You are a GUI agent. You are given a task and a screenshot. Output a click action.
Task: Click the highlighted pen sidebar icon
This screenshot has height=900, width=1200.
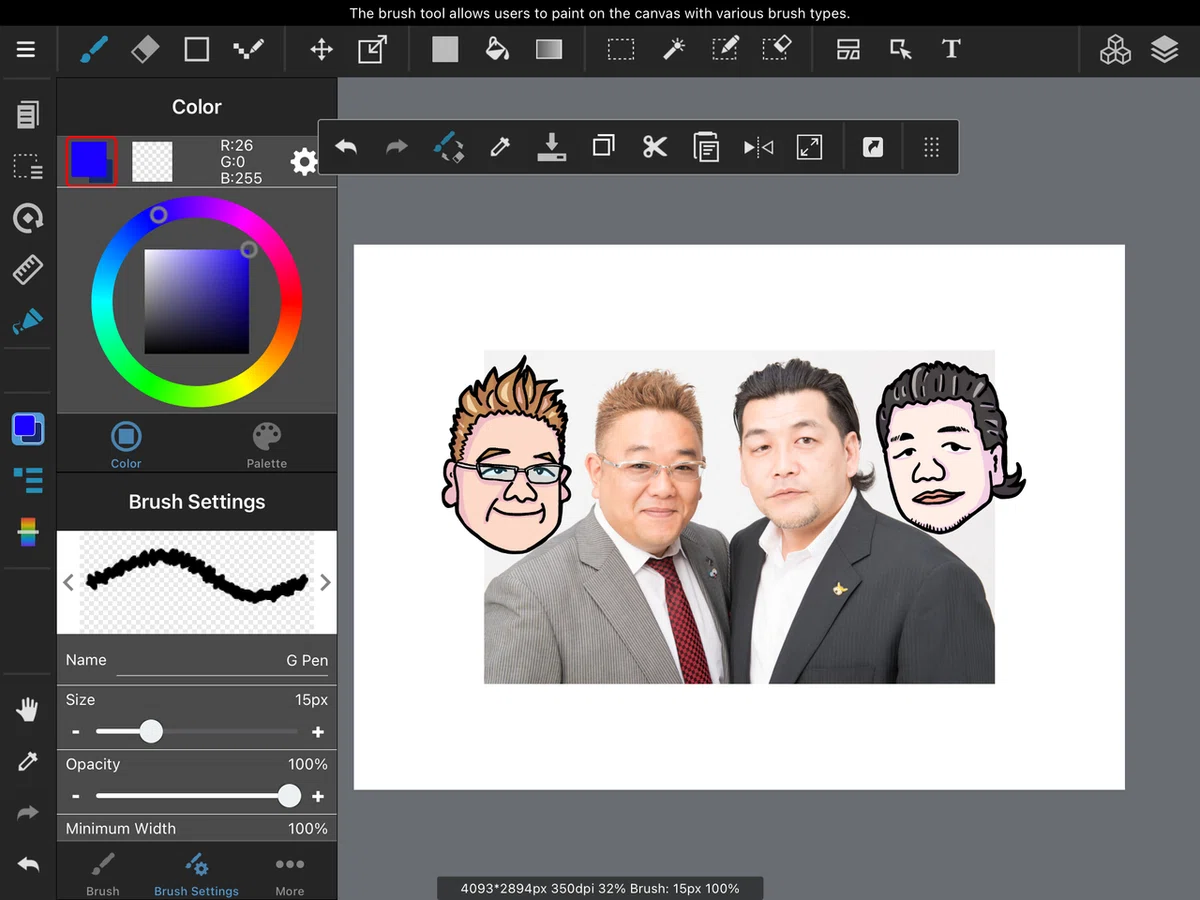click(x=28, y=322)
